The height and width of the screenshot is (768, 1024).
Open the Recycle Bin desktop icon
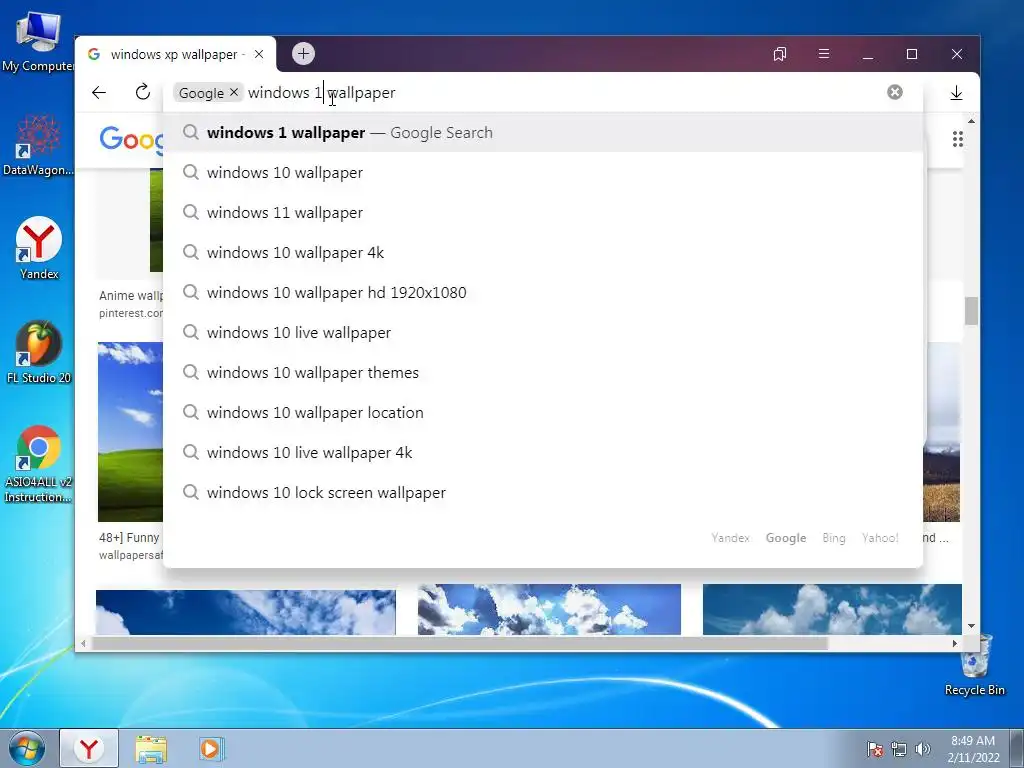974,665
